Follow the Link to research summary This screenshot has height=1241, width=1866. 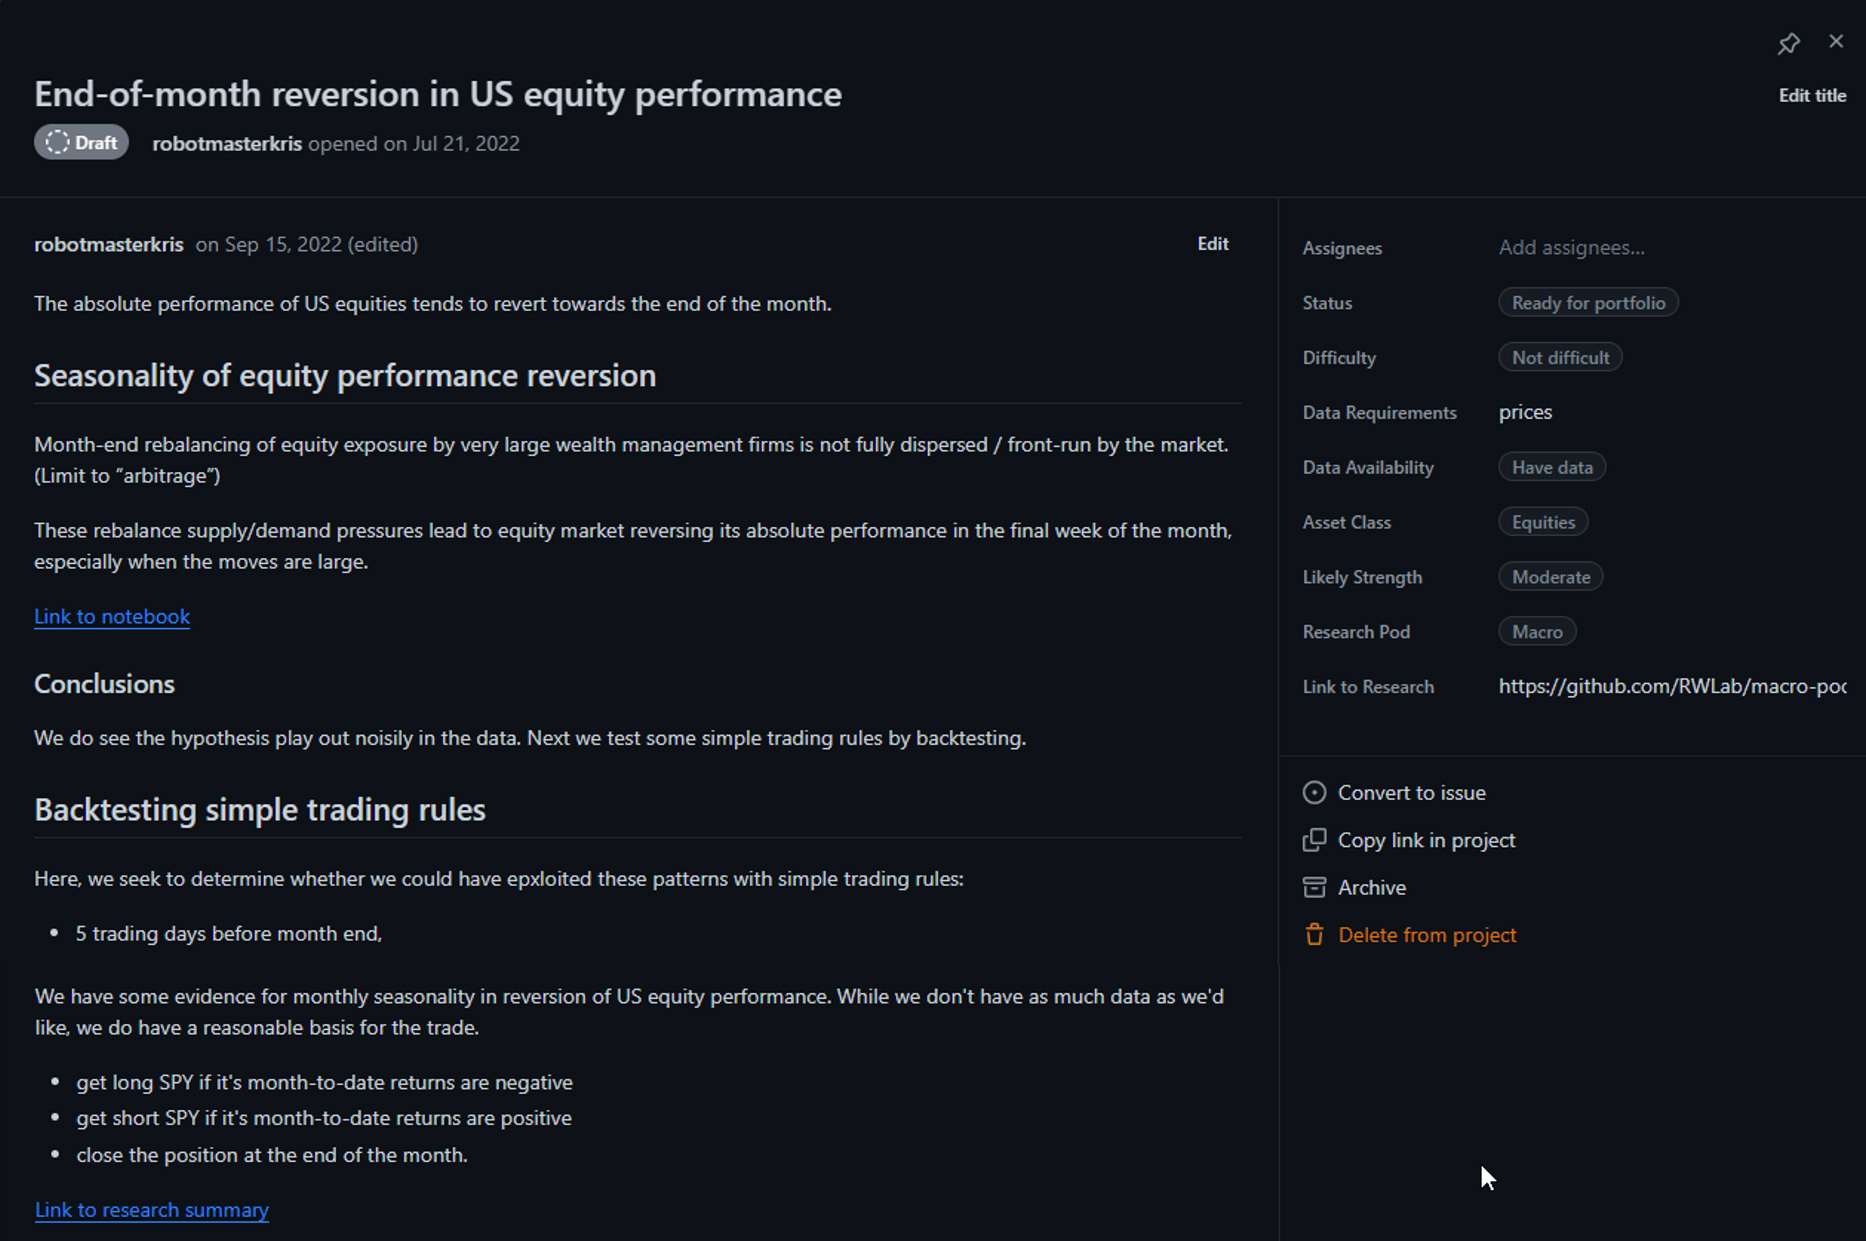click(152, 1210)
